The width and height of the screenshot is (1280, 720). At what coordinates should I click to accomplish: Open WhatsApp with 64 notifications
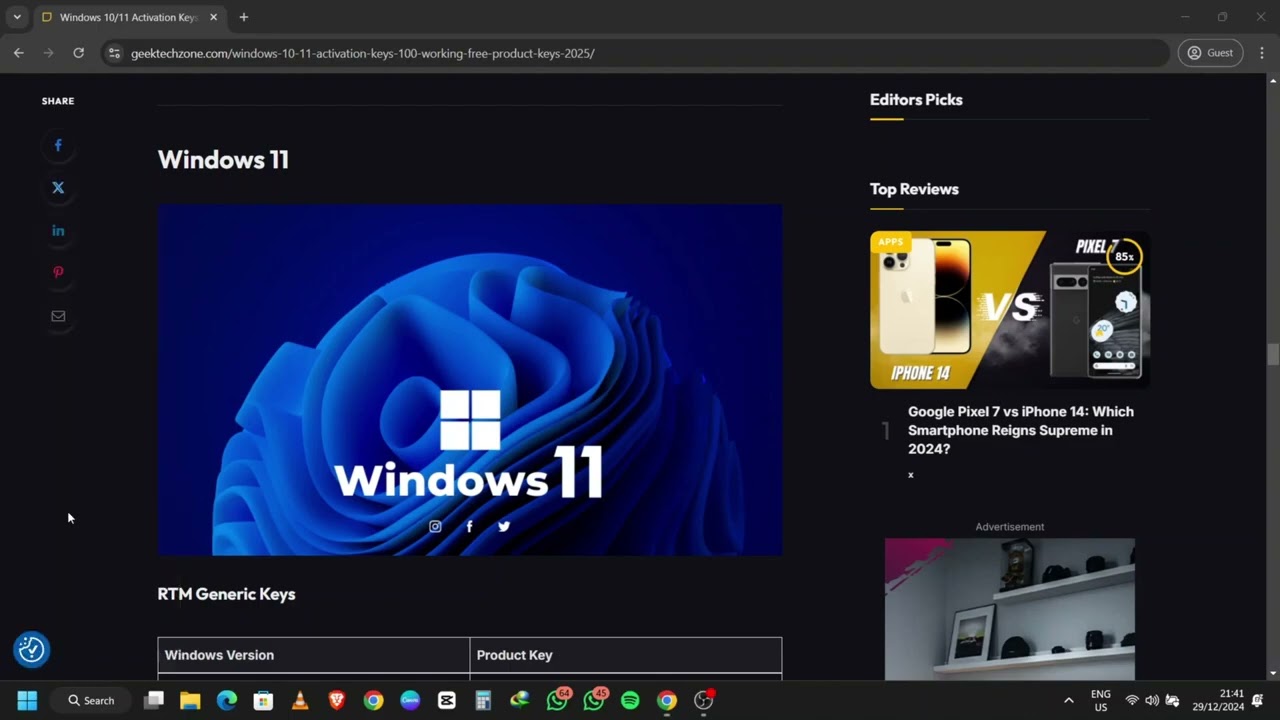coord(558,700)
